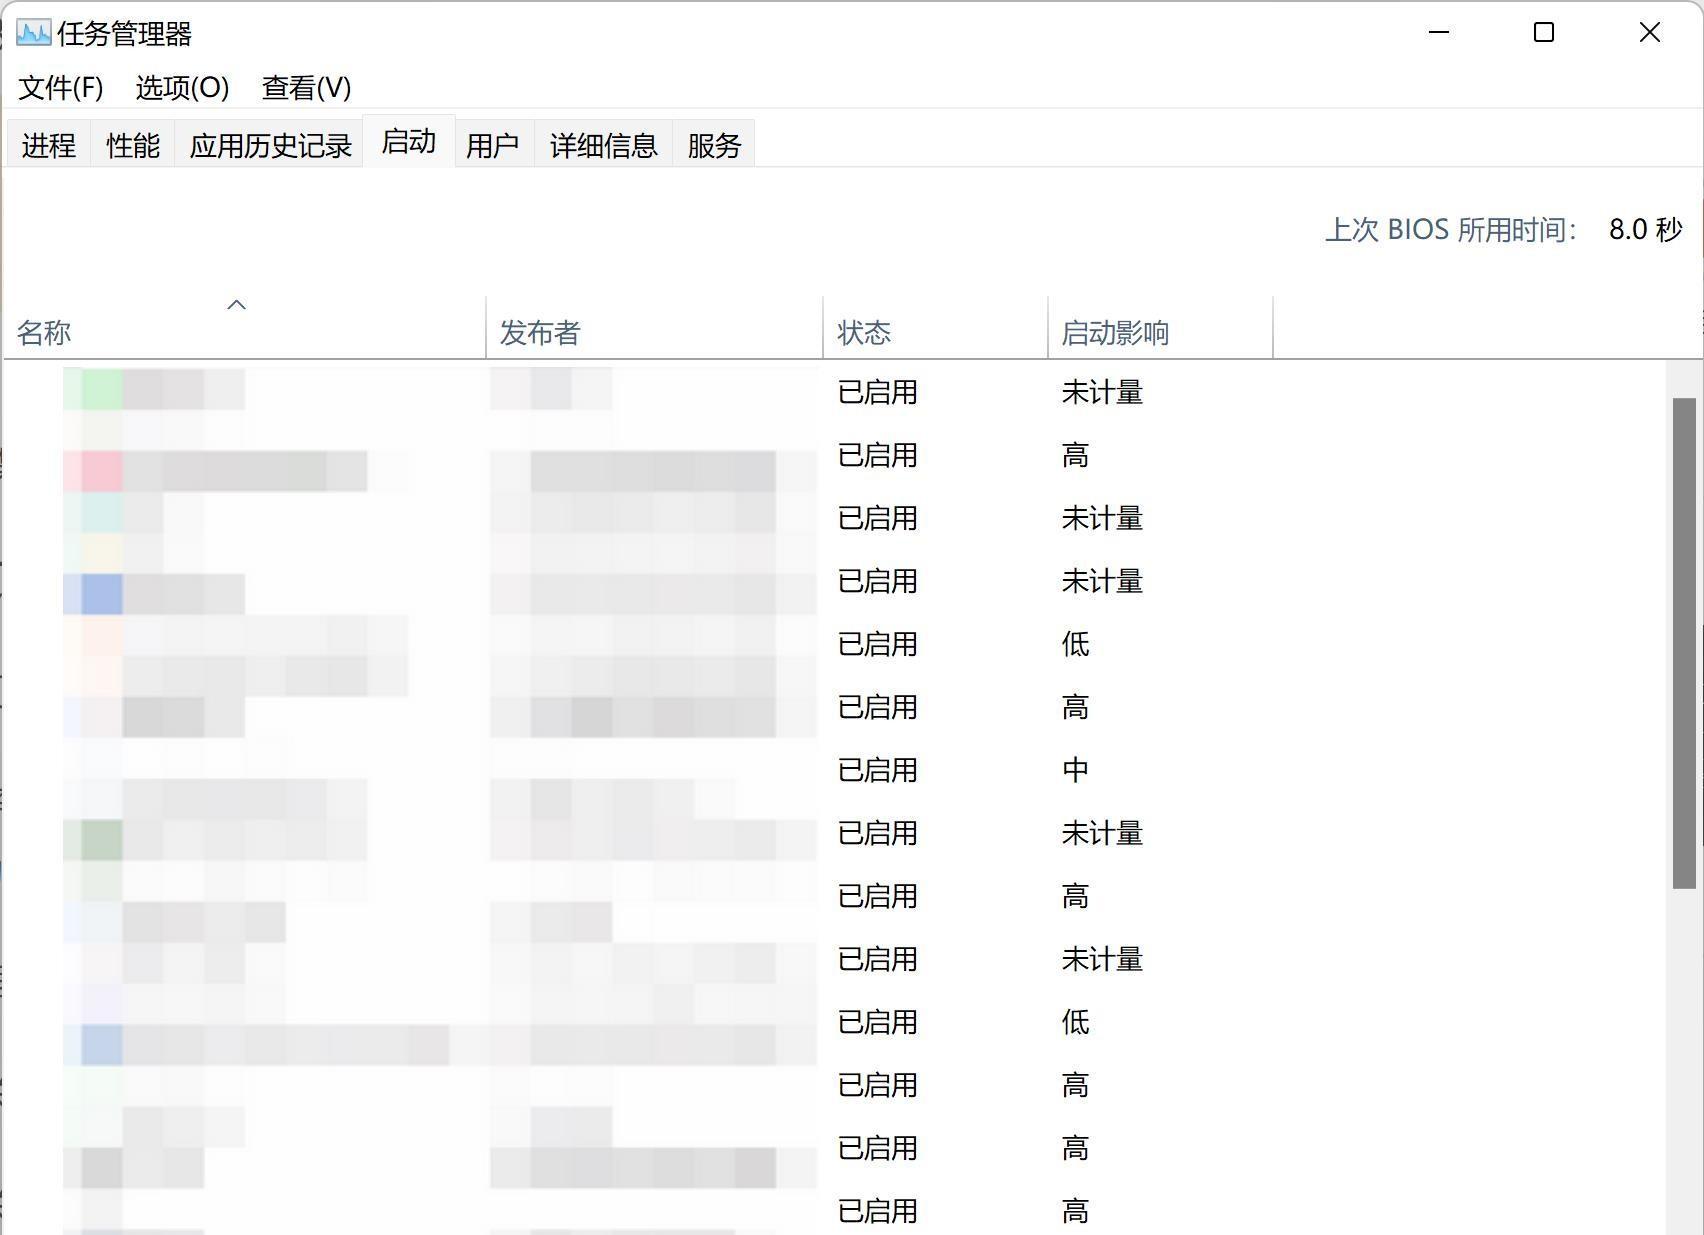Open the 文件(F) menu
This screenshot has height=1235, width=1704.
click(x=61, y=87)
